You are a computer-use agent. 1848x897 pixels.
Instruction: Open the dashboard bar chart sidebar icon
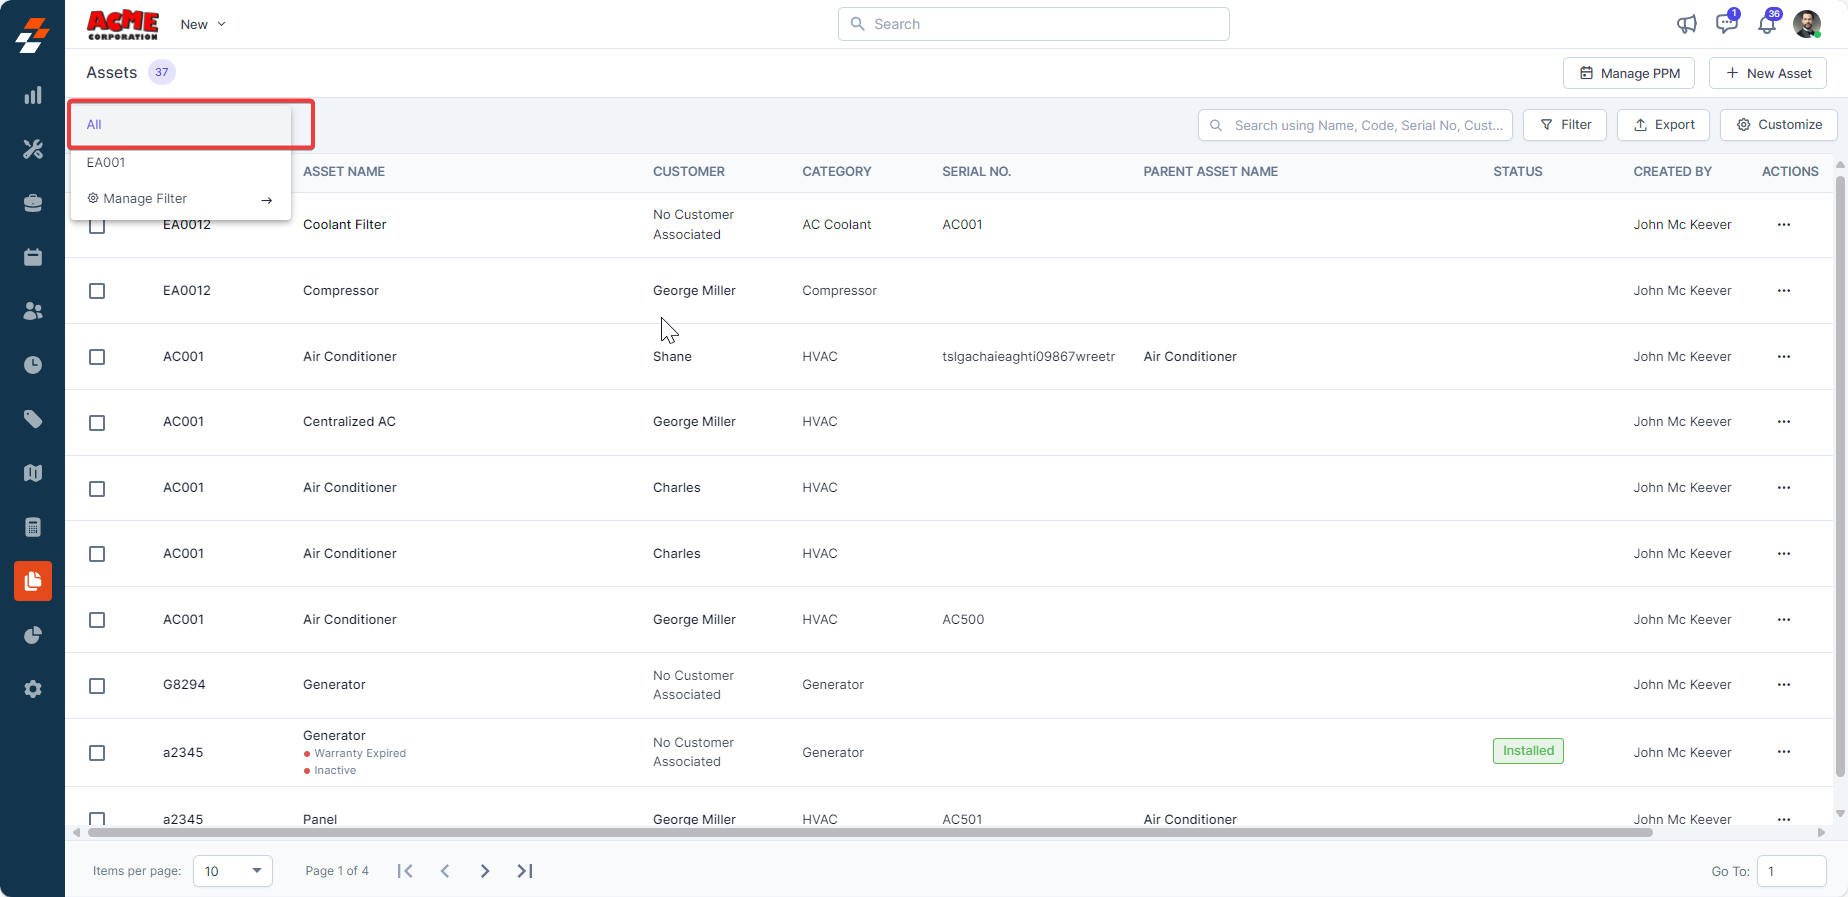click(33, 96)
